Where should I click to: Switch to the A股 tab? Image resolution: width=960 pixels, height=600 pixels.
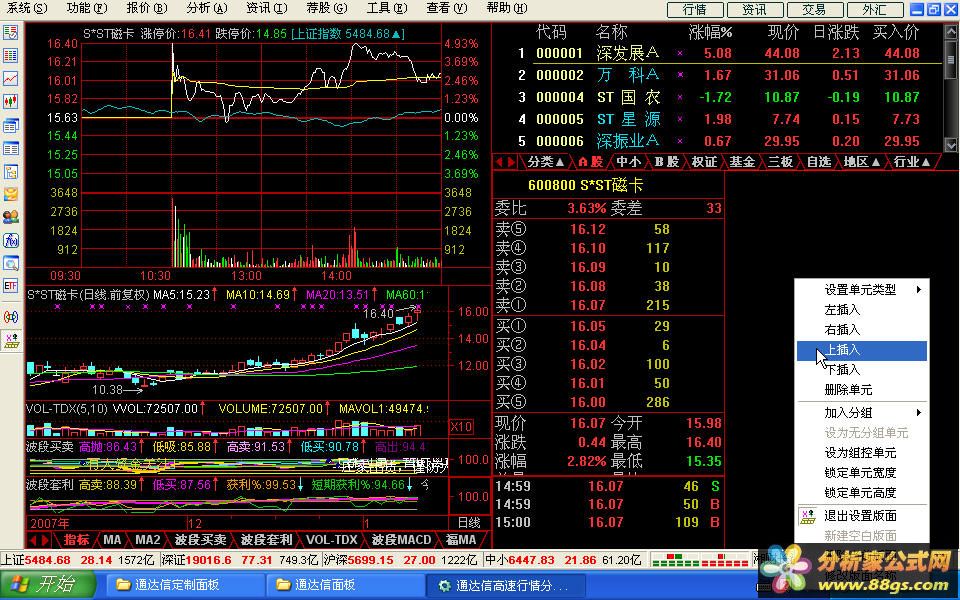[590, 162]
